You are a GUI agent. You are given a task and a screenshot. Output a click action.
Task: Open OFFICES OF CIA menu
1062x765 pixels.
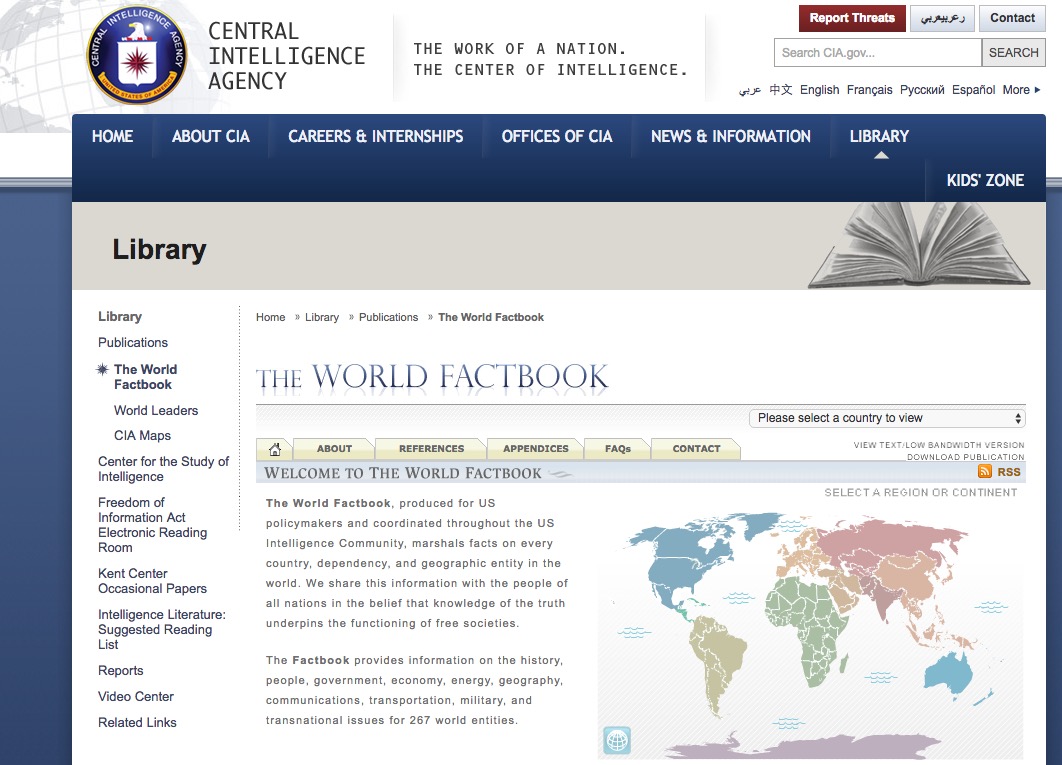pyautogui.click(x=557, y=136)
